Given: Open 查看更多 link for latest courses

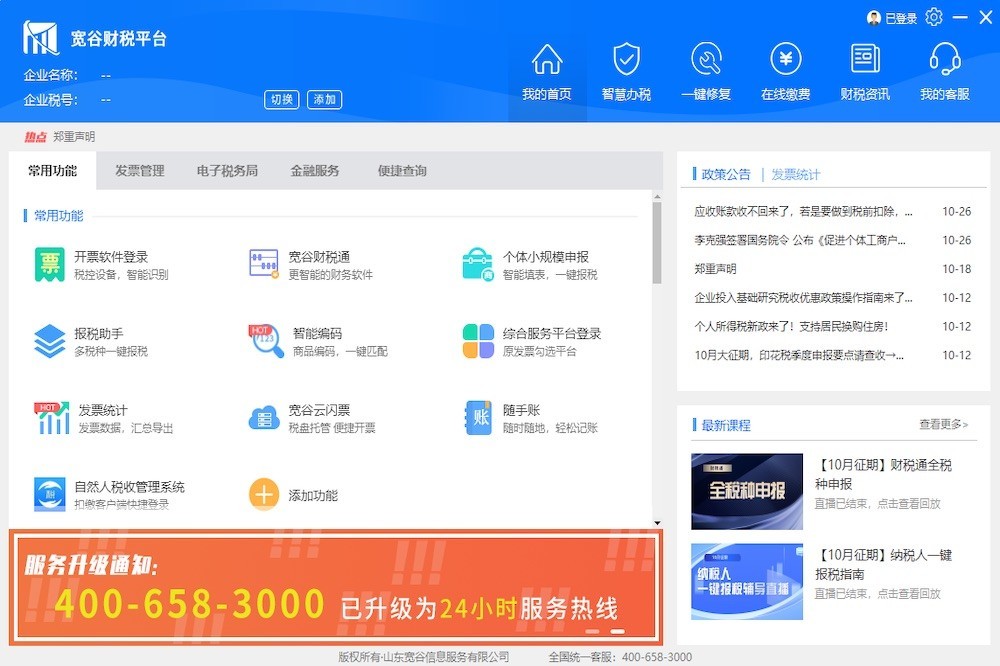Looking at the screenshot, I should coord(943,425).
